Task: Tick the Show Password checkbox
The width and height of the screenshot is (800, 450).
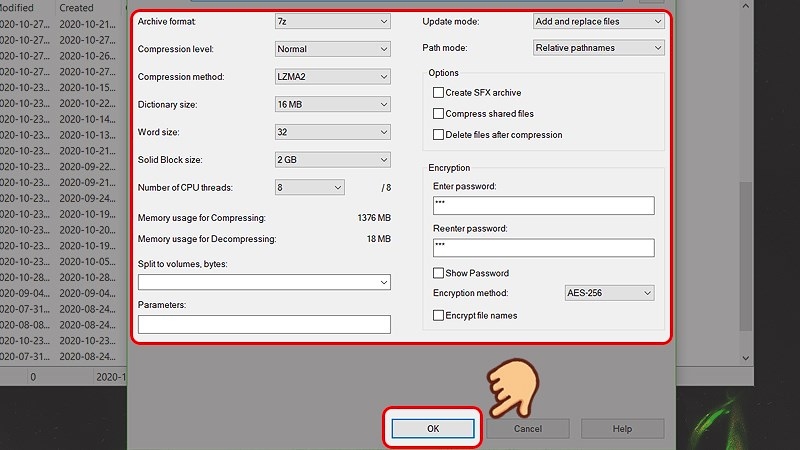Action: 438,273
